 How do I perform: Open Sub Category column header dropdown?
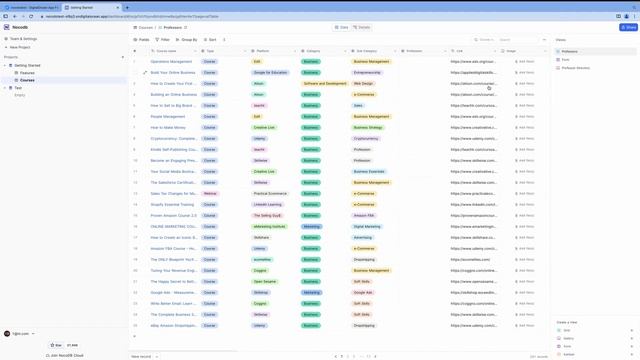(x=395, y=51)
